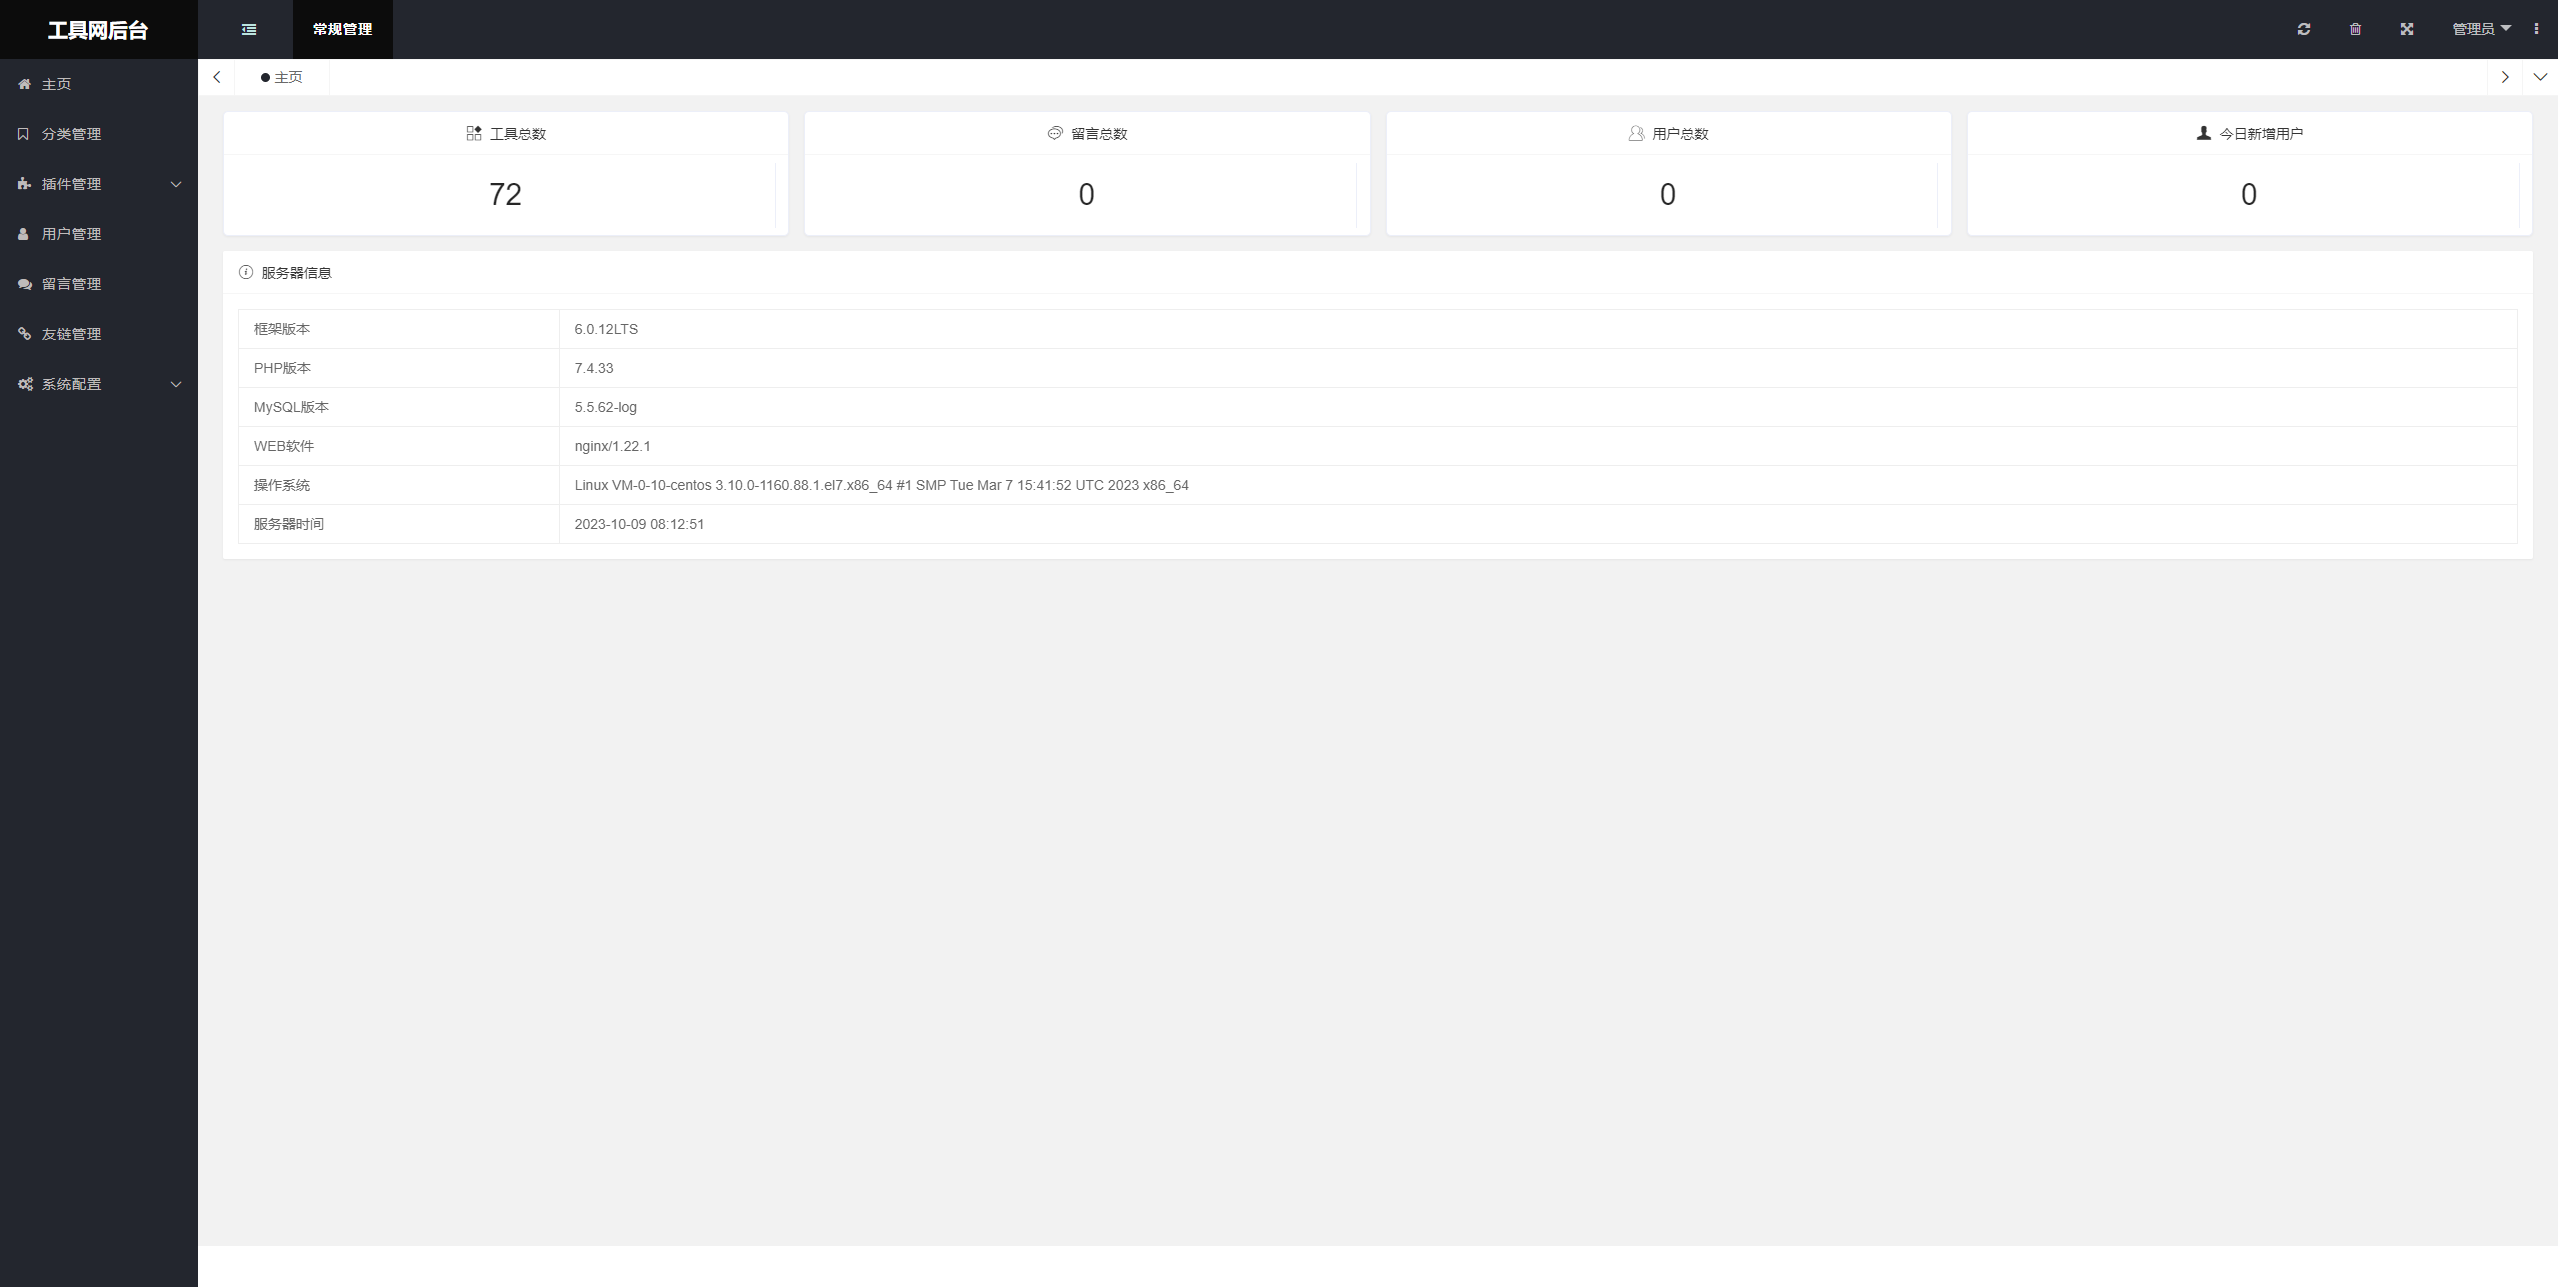Click the 工具网后台 logo title
The height and width of the screenshot is (1287, 2558).
(x=98, y=30)
